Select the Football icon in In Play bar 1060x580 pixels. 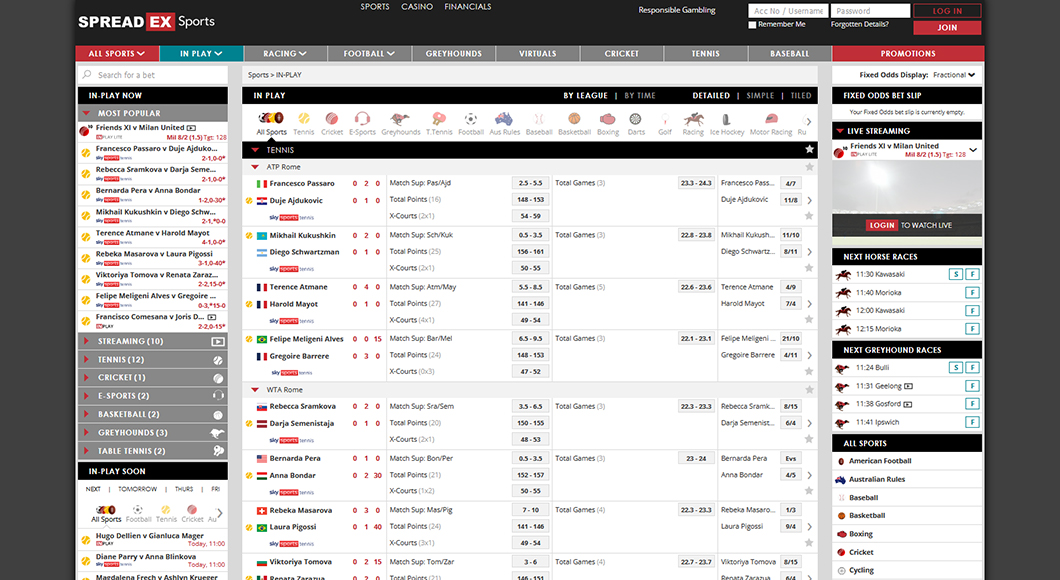[471, 123]
